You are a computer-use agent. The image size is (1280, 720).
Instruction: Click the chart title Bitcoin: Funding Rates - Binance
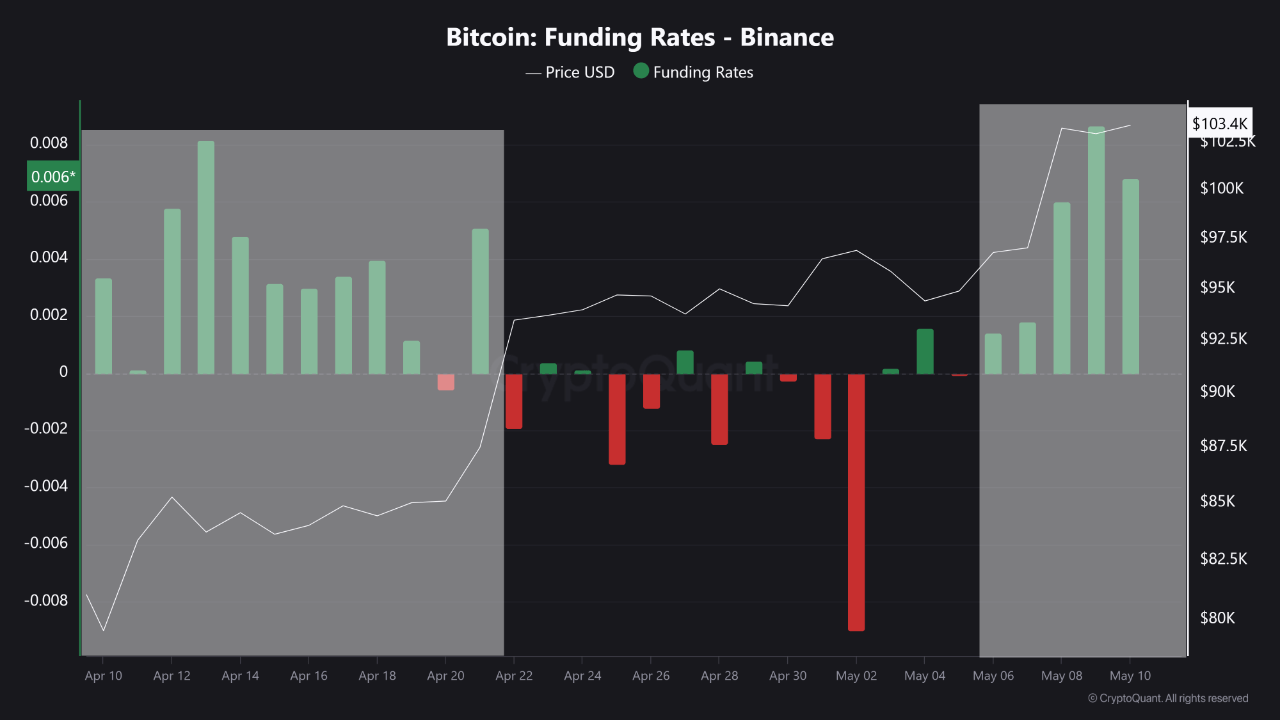(x=640, y=38)
